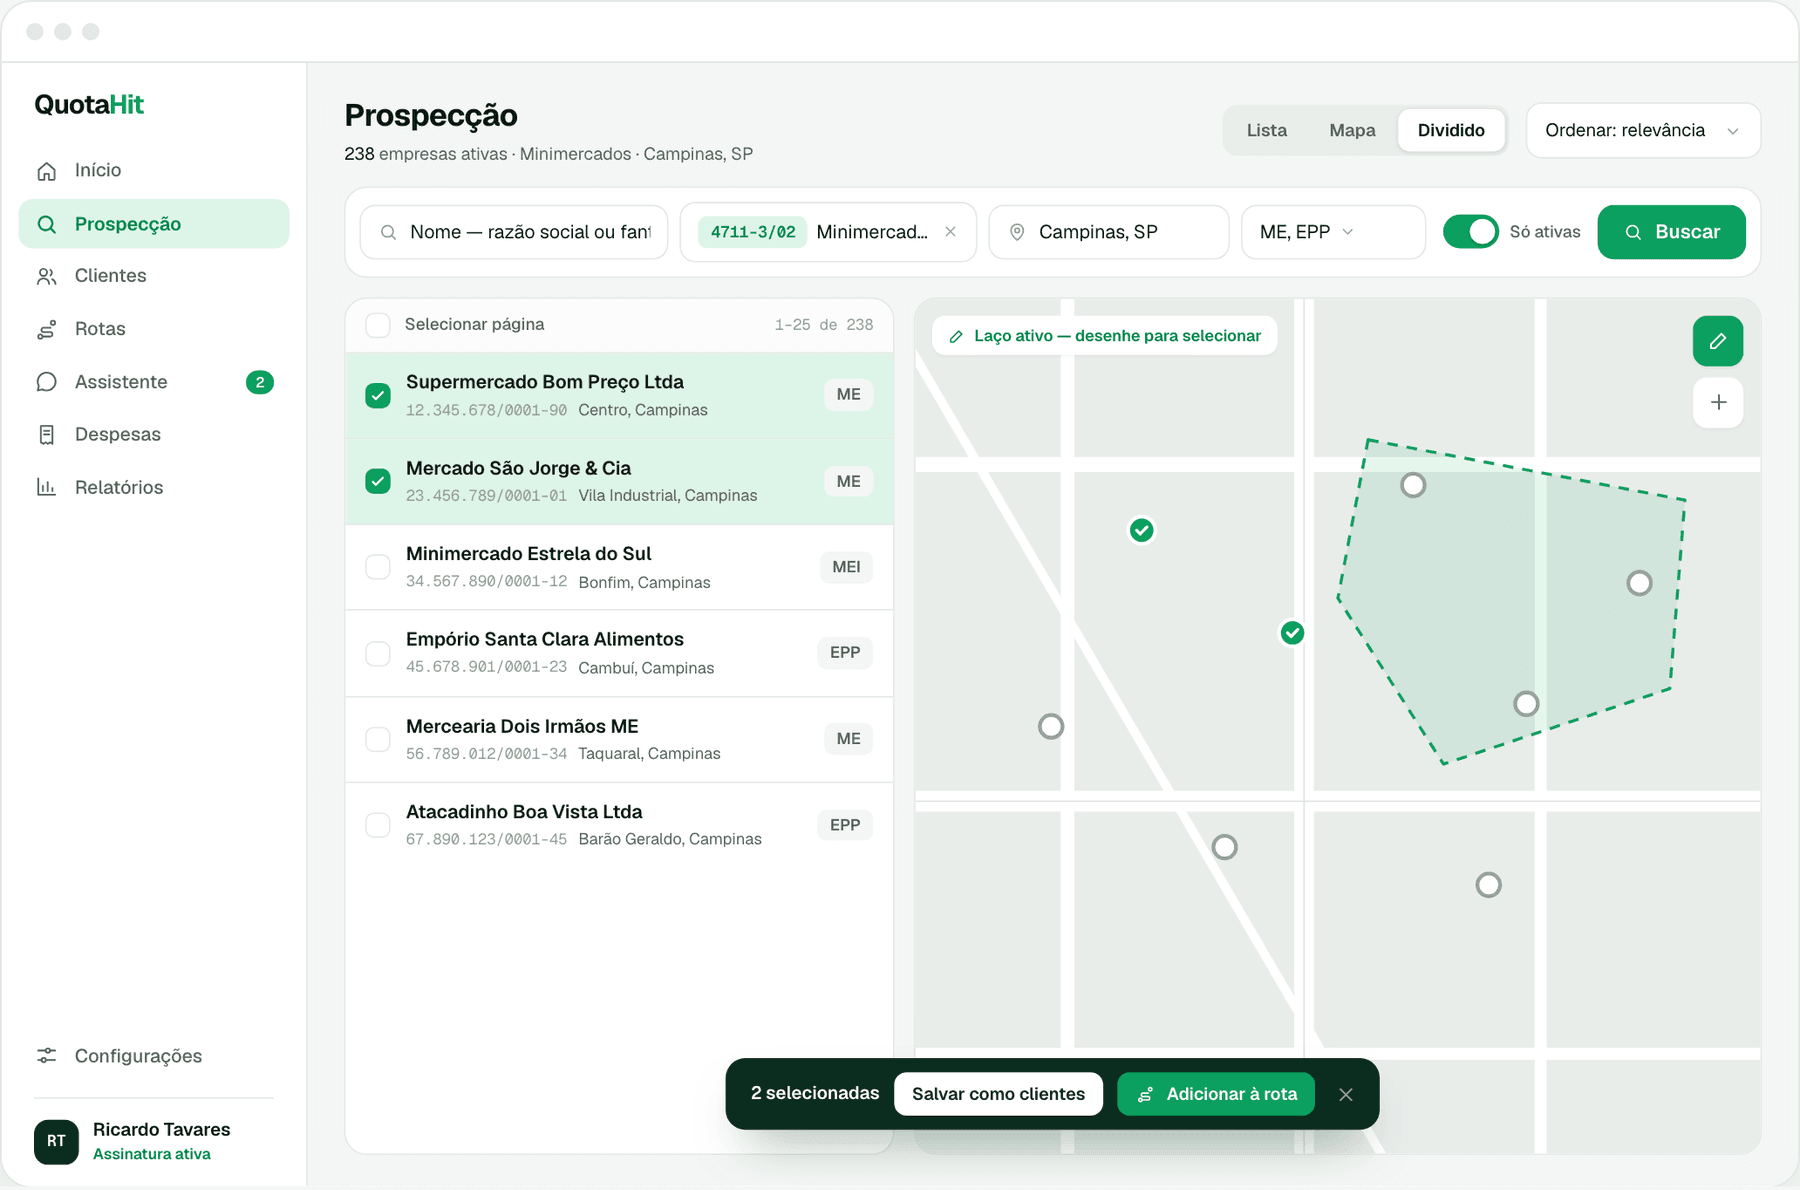Click 'Taquaral, Campinas' address text
1800x1190 pixels.
click(x=649, y=753)
